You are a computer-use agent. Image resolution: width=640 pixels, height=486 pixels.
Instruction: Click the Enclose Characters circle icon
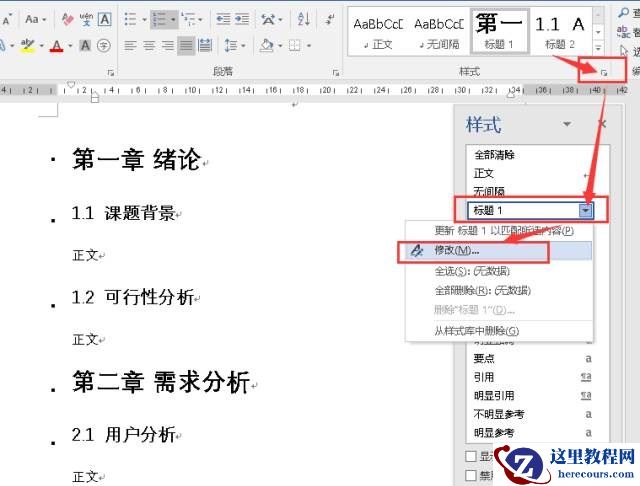click(104, 45)
